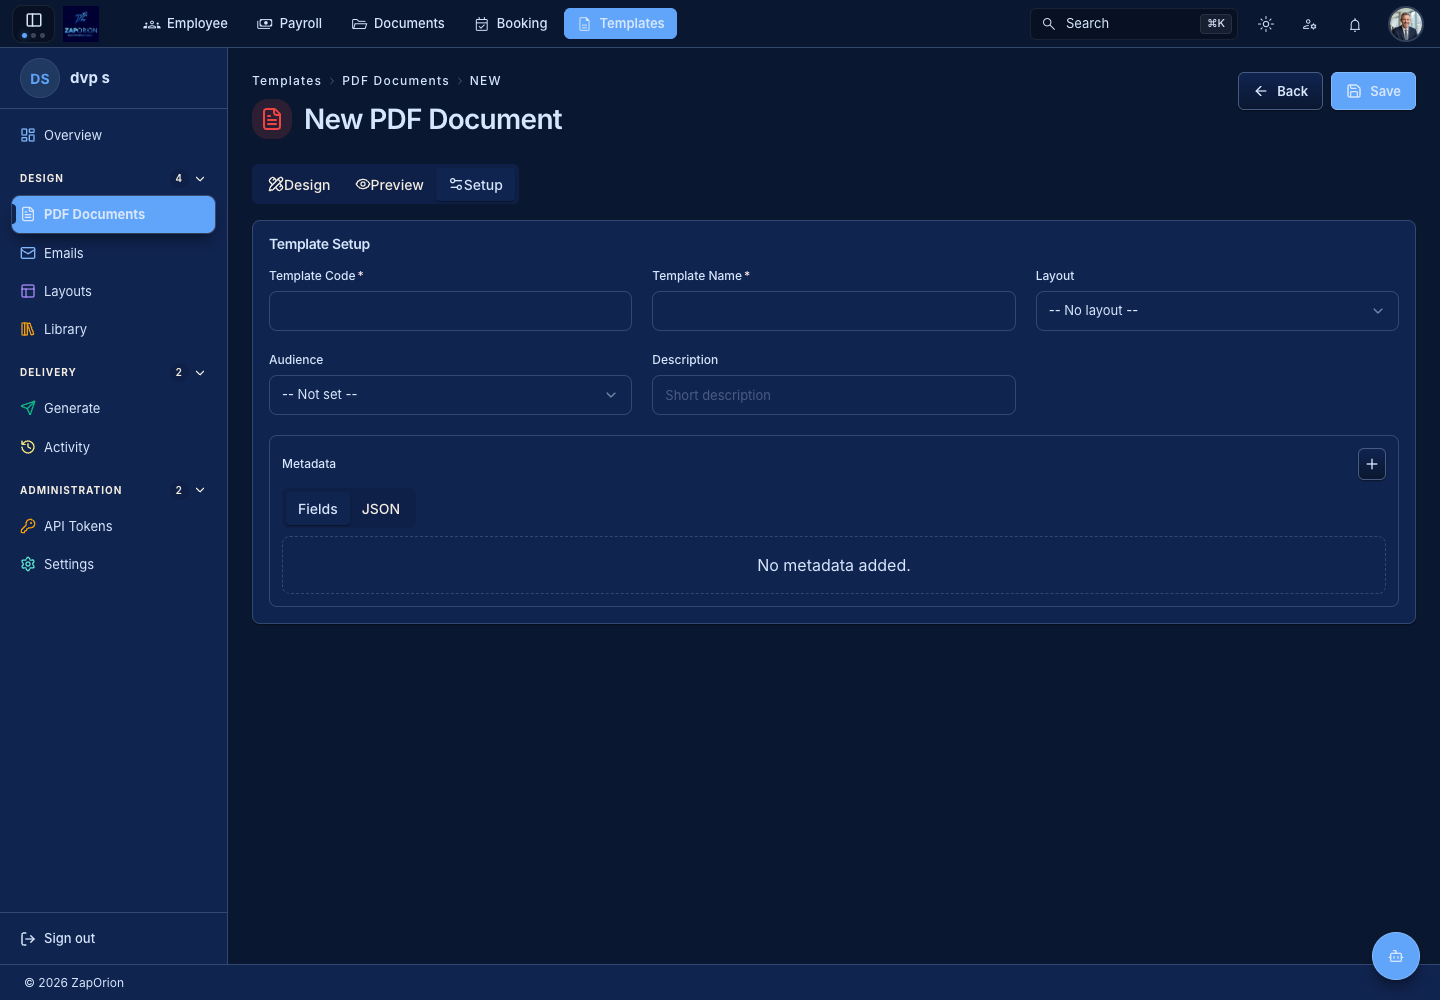Screen dimensions: 1440x1000
Task: Focus the Search box
Action: tap(1134, 23)
